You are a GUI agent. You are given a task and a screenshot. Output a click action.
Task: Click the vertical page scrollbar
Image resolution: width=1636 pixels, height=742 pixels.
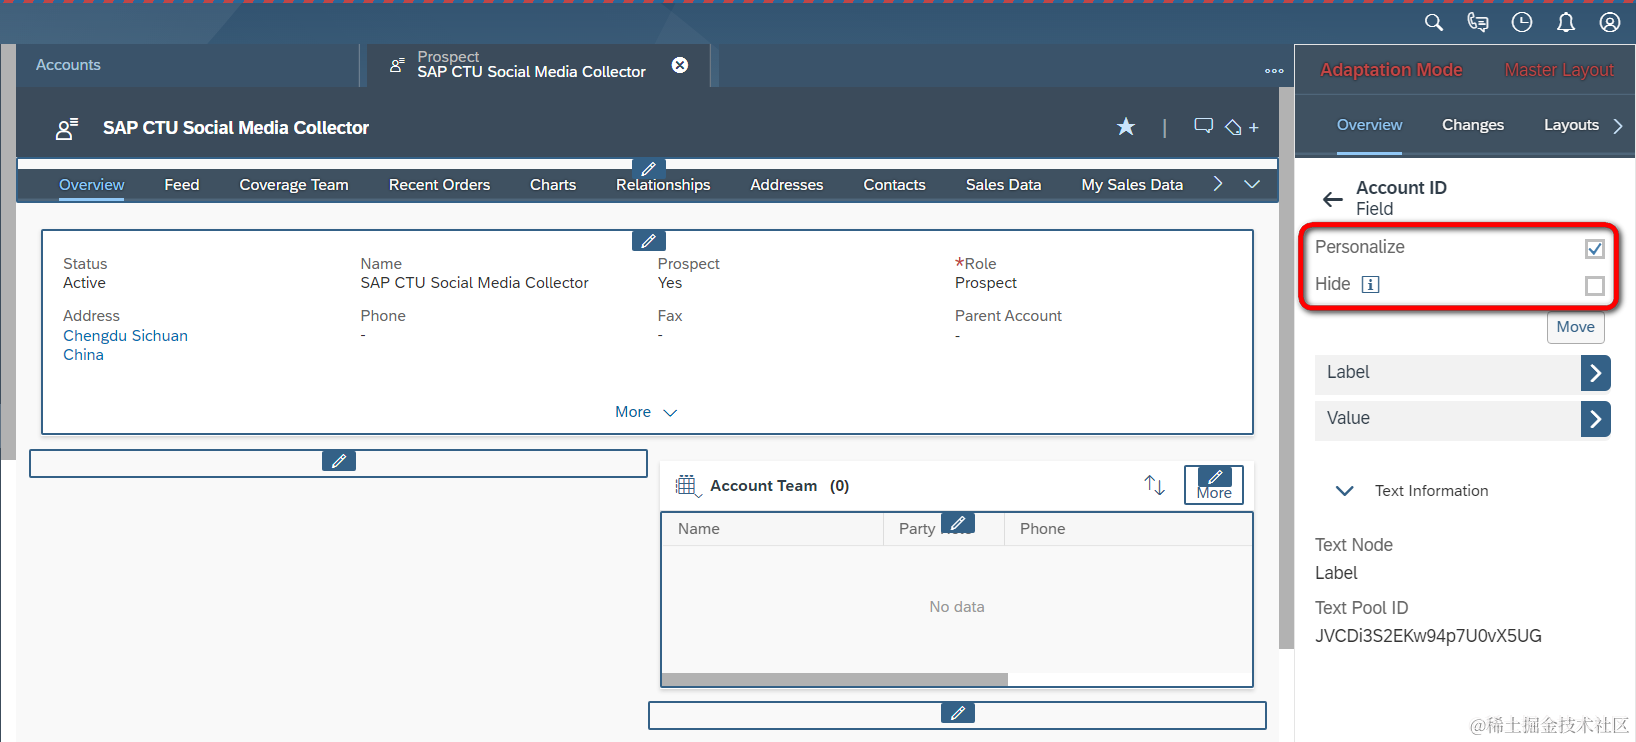coord(1286,368)
